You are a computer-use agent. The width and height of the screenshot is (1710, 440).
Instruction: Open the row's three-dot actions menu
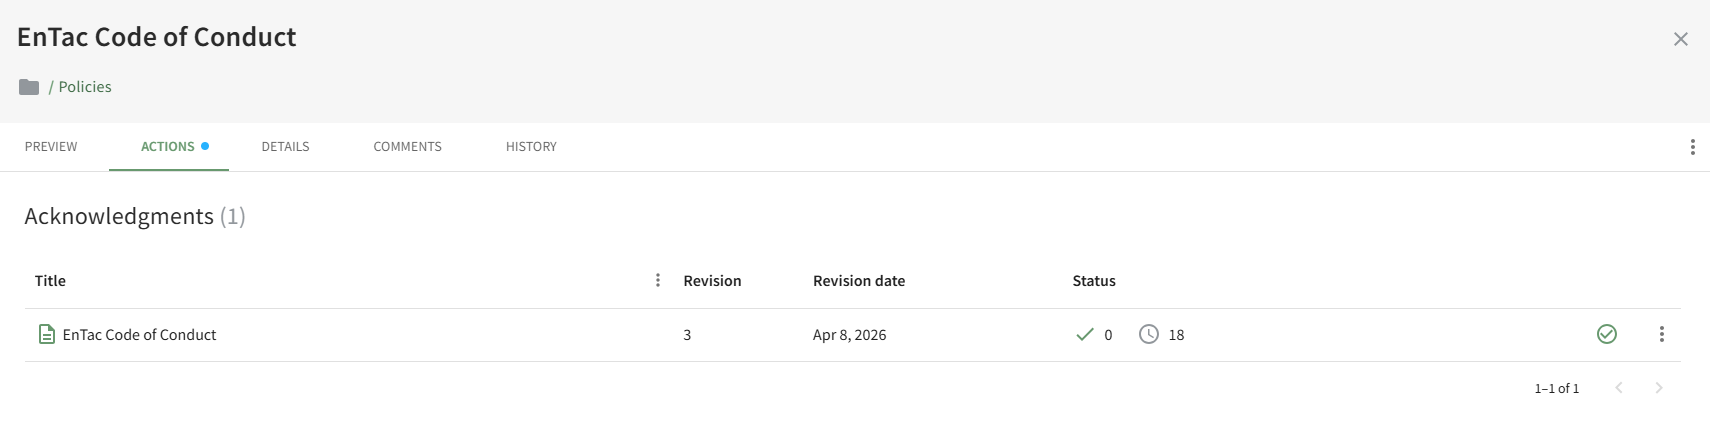[x=1661, y=334]
